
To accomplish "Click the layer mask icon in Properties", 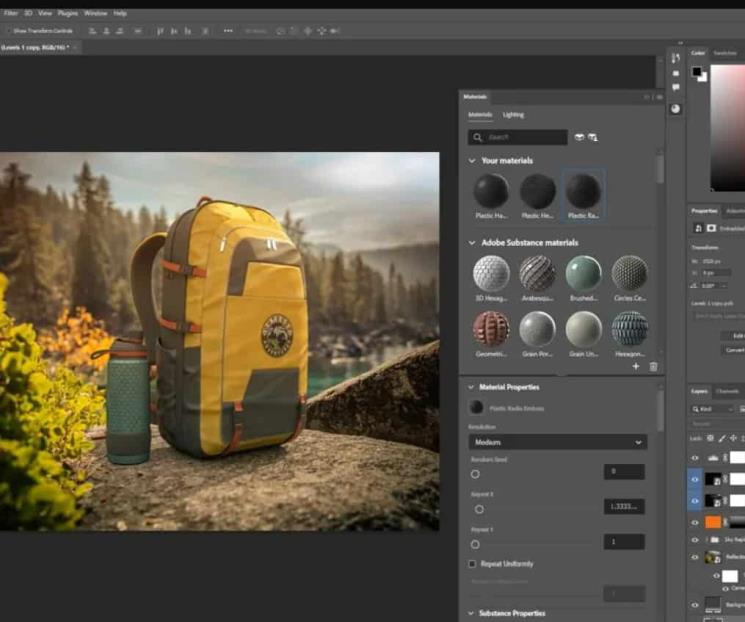I will pyautogui.click(x=711, y=229).
